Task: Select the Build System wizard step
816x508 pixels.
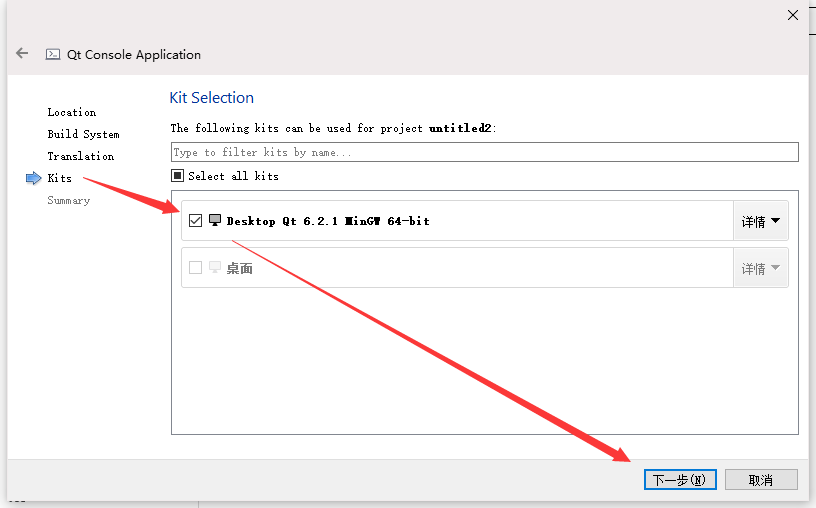Action: click(83, 134)
